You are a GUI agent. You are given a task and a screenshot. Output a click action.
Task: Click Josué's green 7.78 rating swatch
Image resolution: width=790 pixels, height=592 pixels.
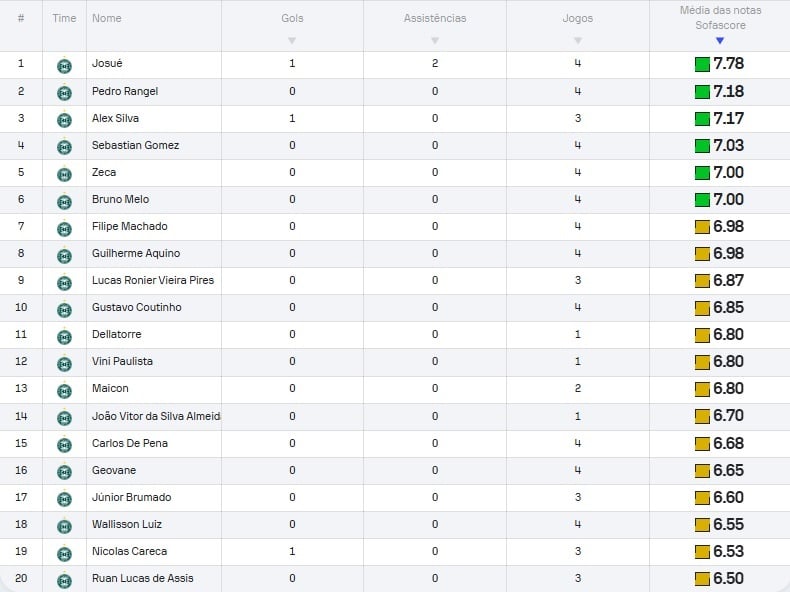pos(702,64)
